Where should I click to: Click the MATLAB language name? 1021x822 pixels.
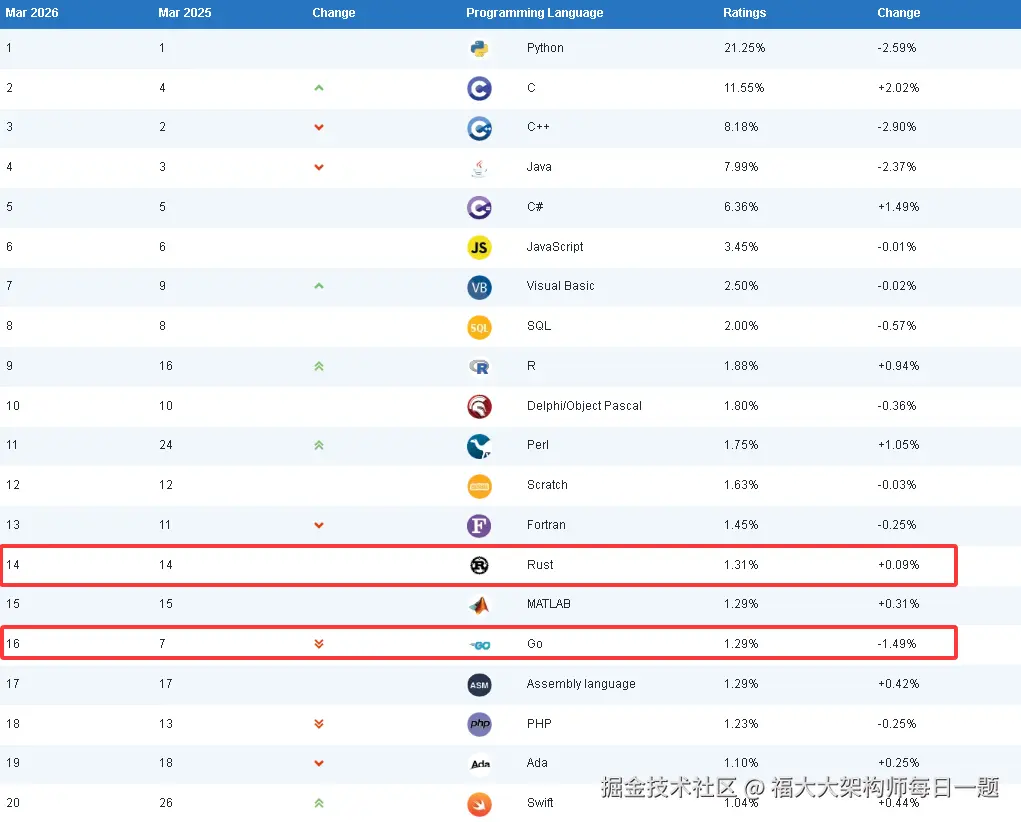548,604
